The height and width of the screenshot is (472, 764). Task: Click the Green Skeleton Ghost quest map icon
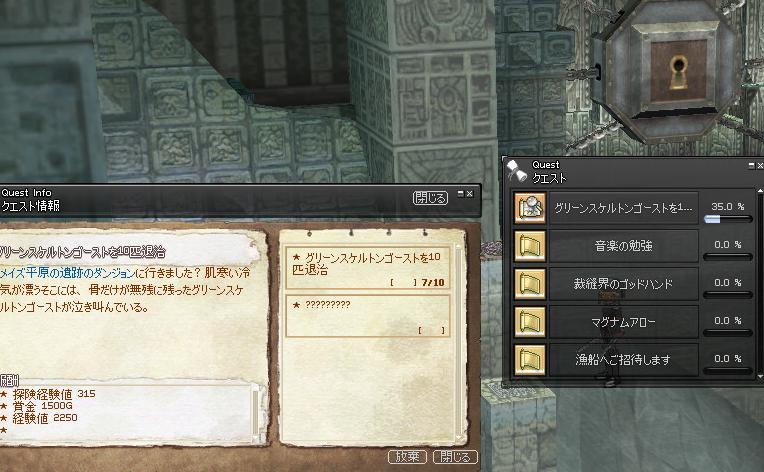(x=530, y=208)
